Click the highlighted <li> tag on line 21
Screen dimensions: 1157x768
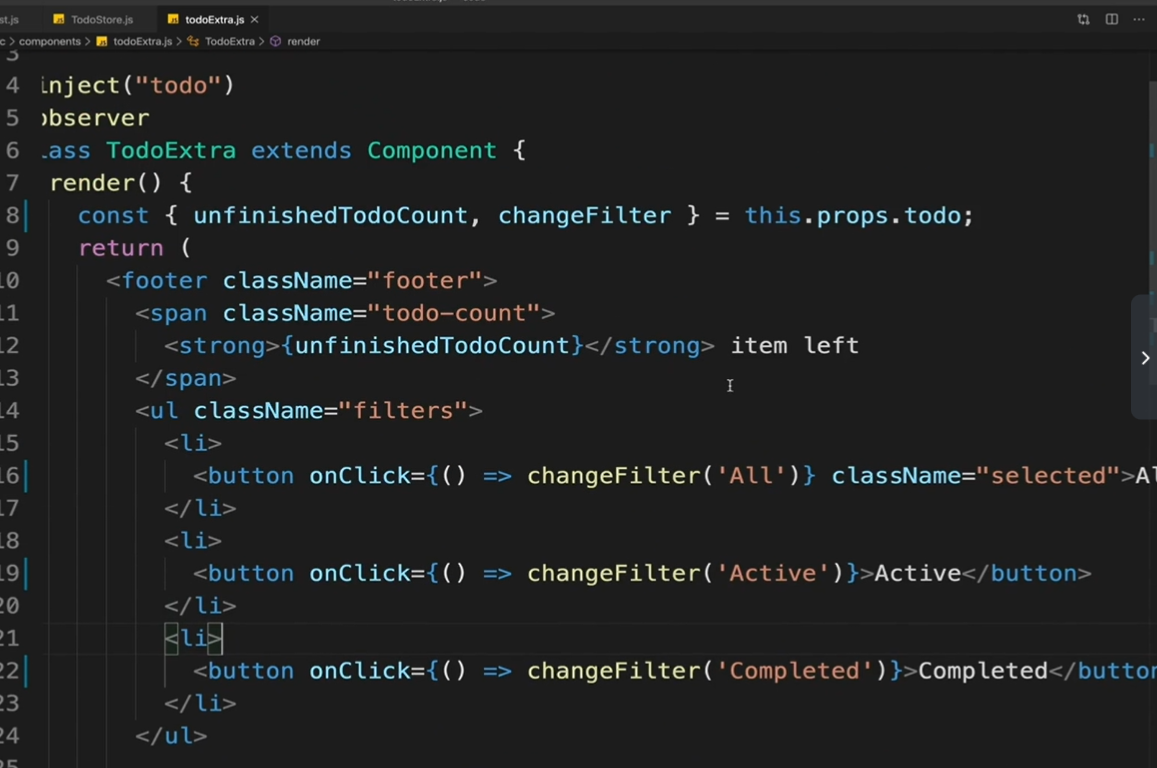193,638
